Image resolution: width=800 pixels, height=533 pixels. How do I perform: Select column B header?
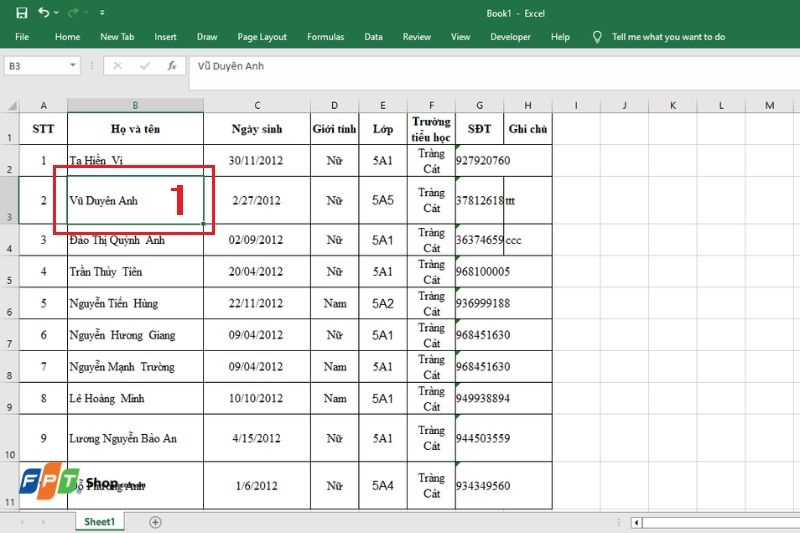(x=135, y=106)
